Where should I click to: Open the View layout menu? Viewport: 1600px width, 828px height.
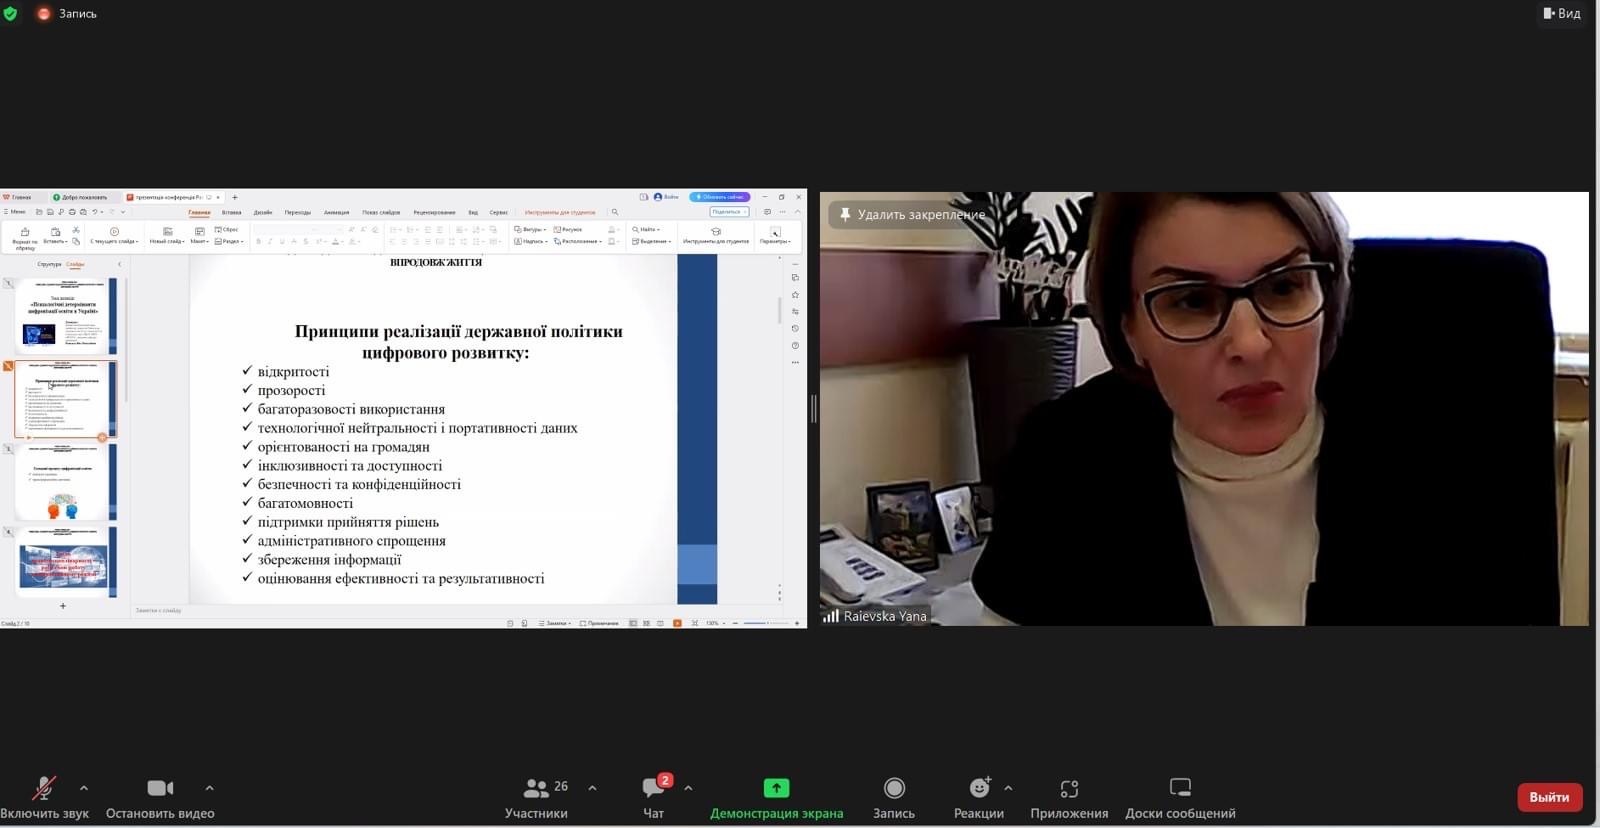pos(1561,13)
